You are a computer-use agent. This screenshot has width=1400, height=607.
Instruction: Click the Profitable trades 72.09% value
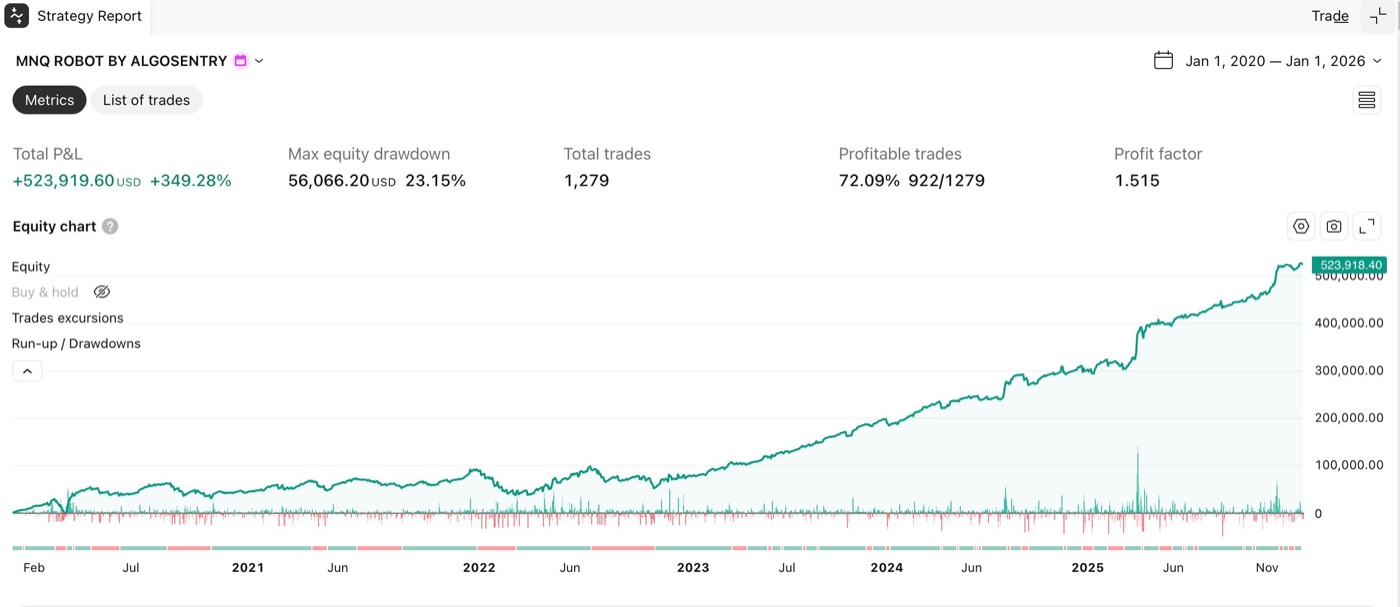pyautogui.click(x=869, y=181)
